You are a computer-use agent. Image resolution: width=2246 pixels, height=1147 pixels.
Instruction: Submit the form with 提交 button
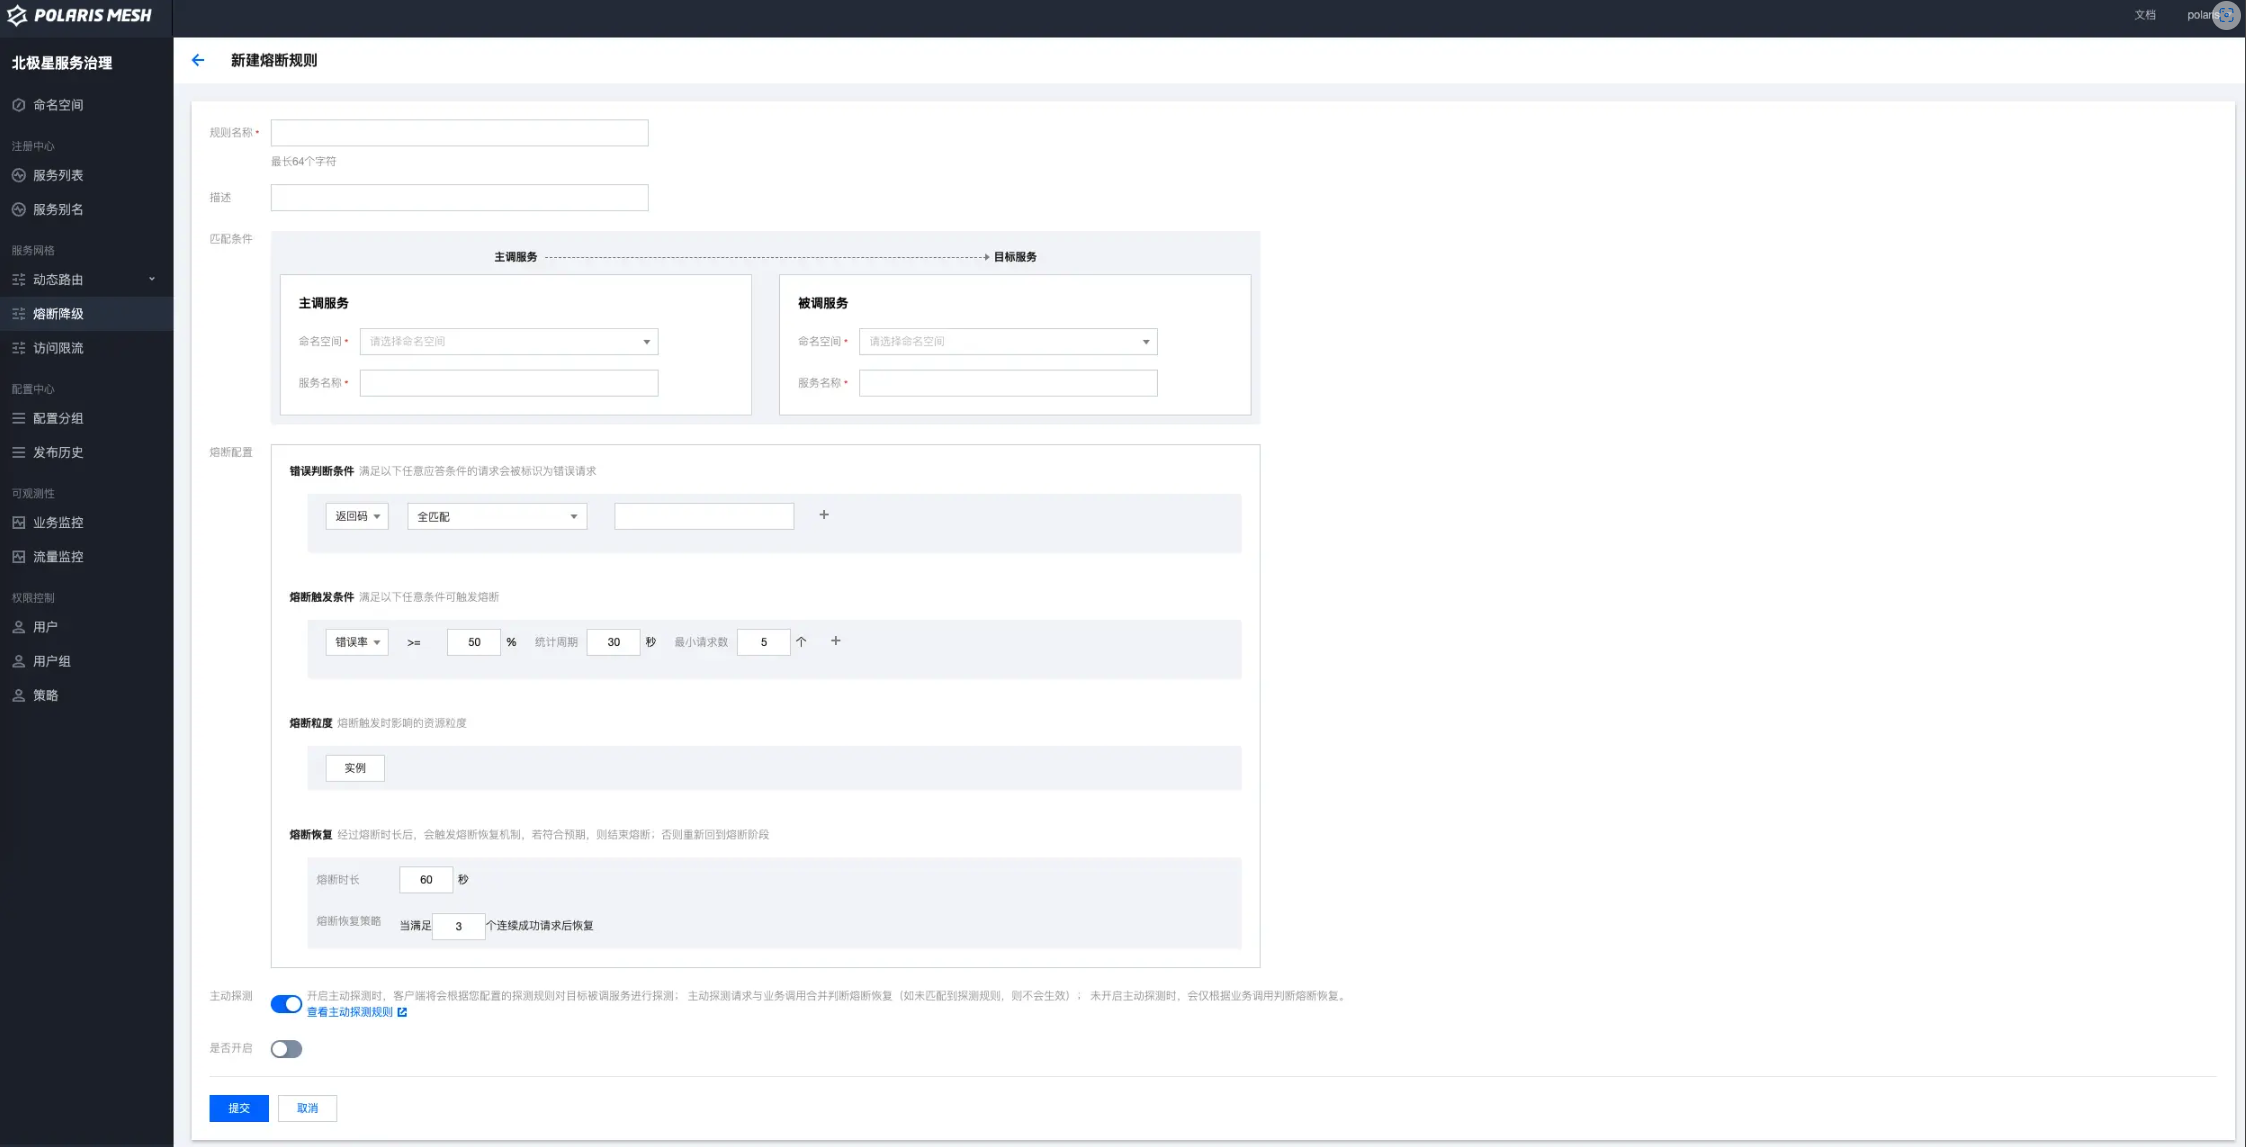[239, 1108]
